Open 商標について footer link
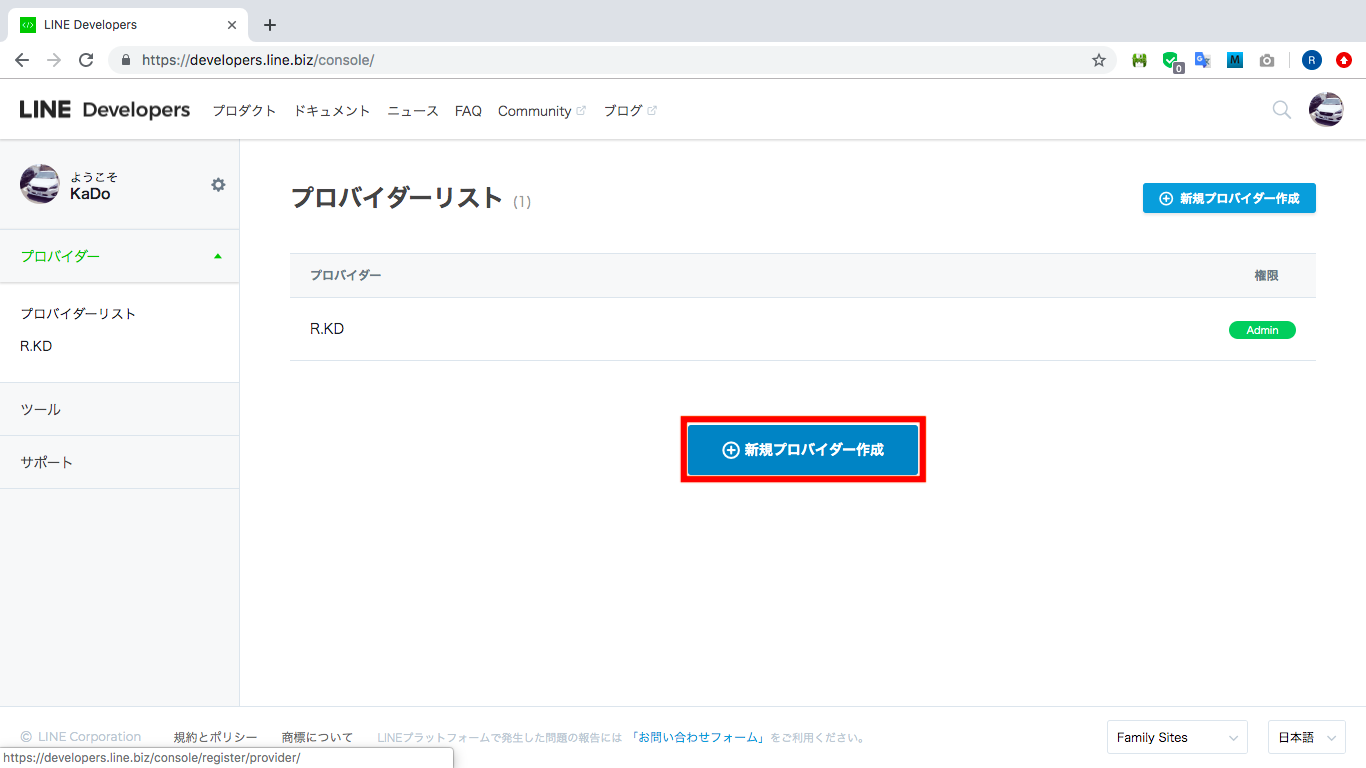Screen dimensions: 1366x768 [x=317, y=738]
